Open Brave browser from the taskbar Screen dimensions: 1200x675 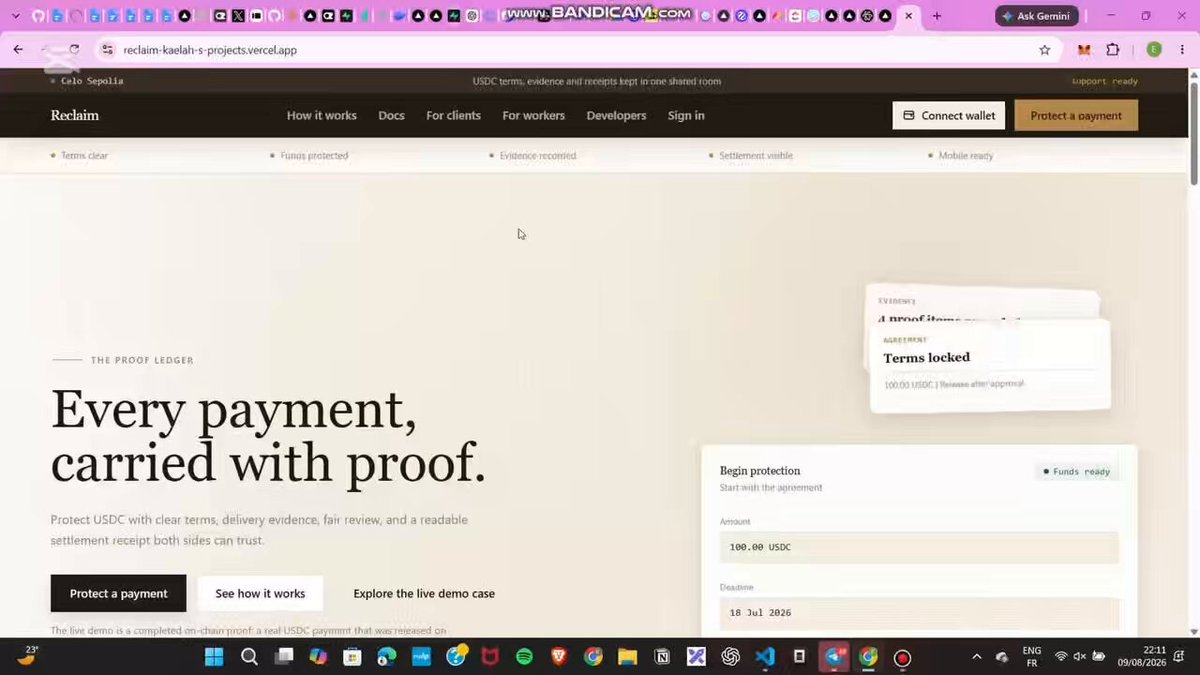(558, 657)
